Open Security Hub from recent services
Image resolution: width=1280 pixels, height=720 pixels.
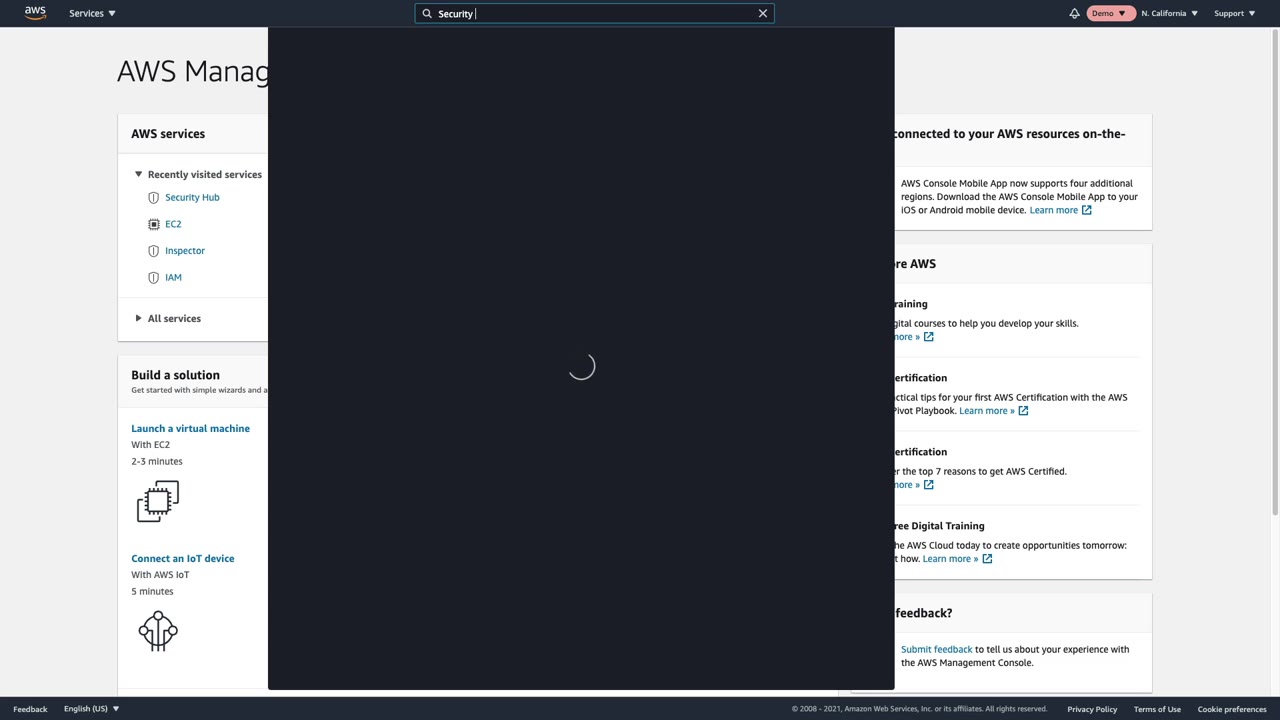pyautogui.click(x=192, y=197)
